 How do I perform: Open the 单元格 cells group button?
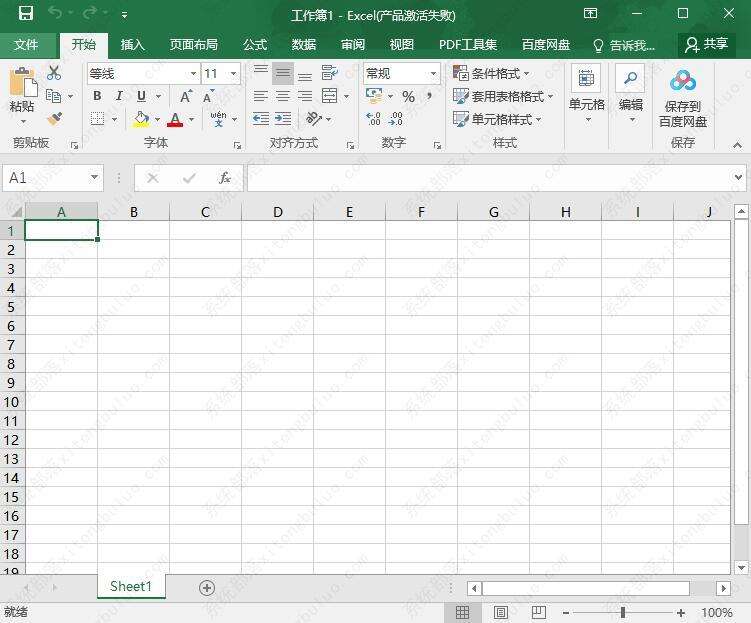[x=587, y=94]
